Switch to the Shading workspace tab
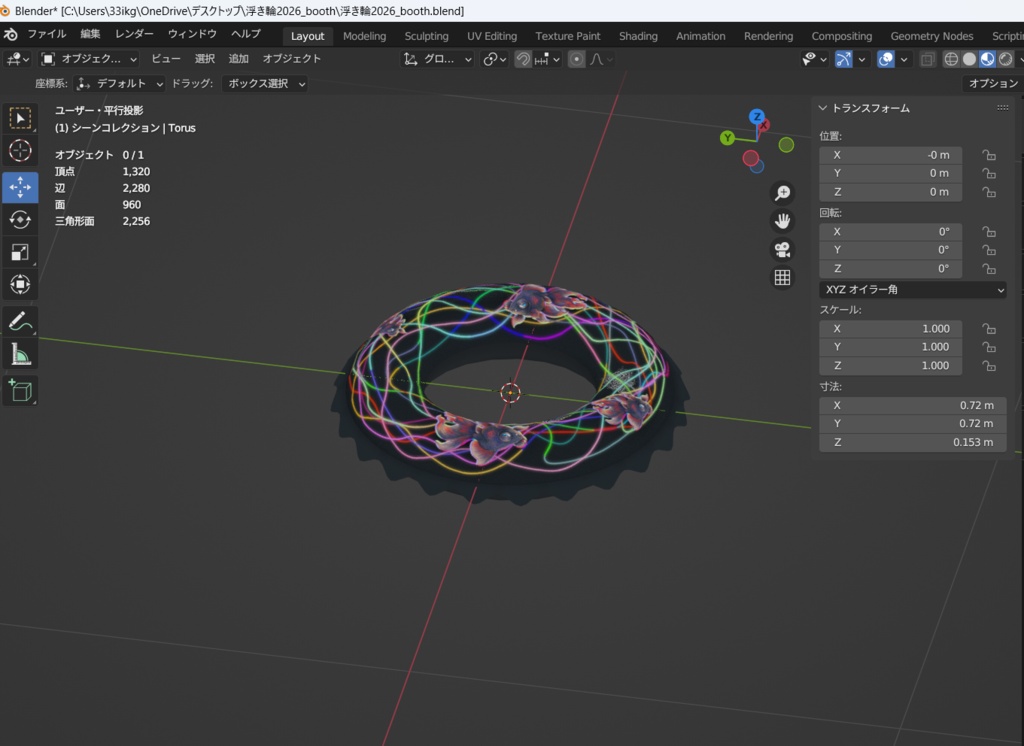1024x746 pixels. point(638,36)
